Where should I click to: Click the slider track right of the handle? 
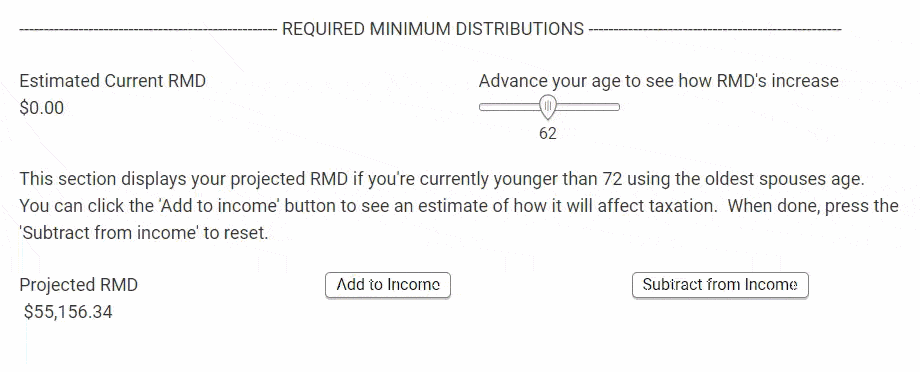[x=587, y=107]
